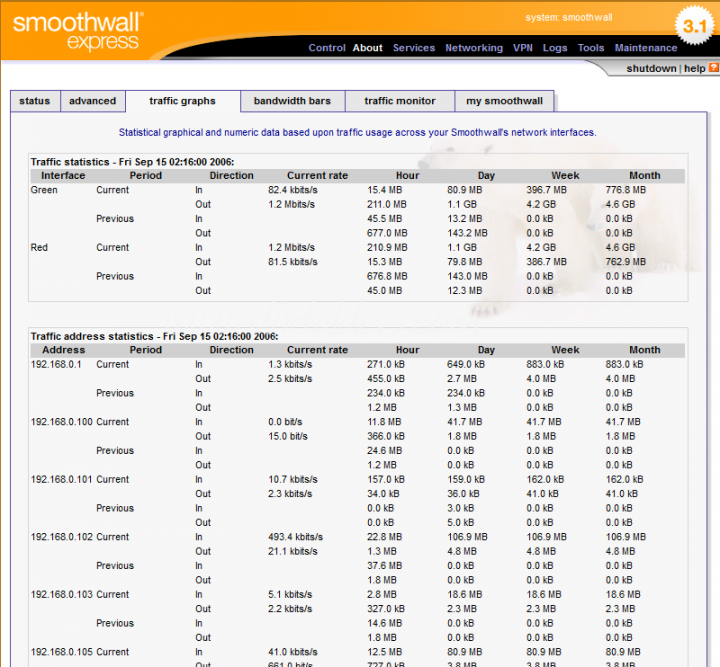Click the shutdown link
The height and width of the screenshot is (667, 720).
(x=651, y=69)
